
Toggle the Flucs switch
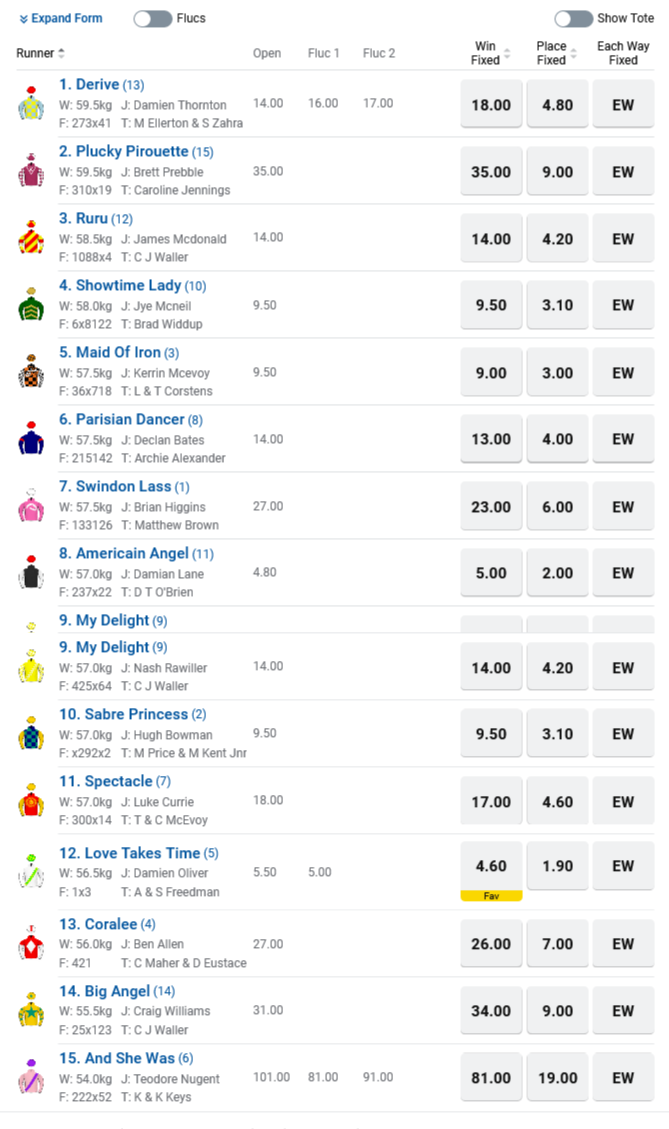tap(152, 19)
